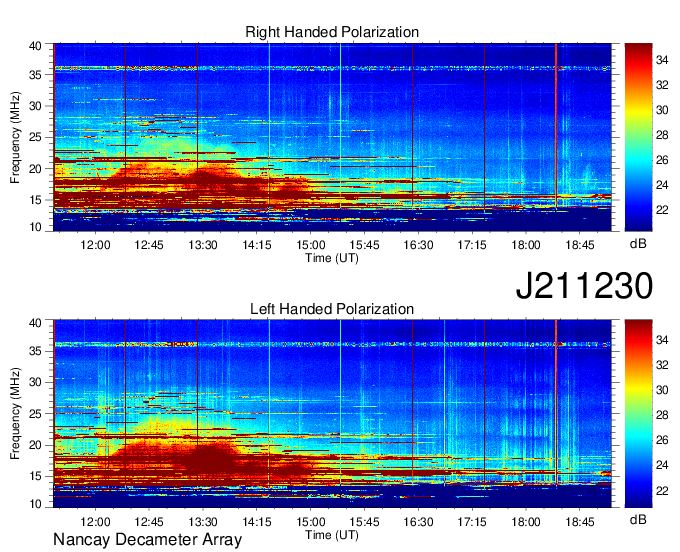
Task: Click the top plot's color scale bar
Action: 638,137
